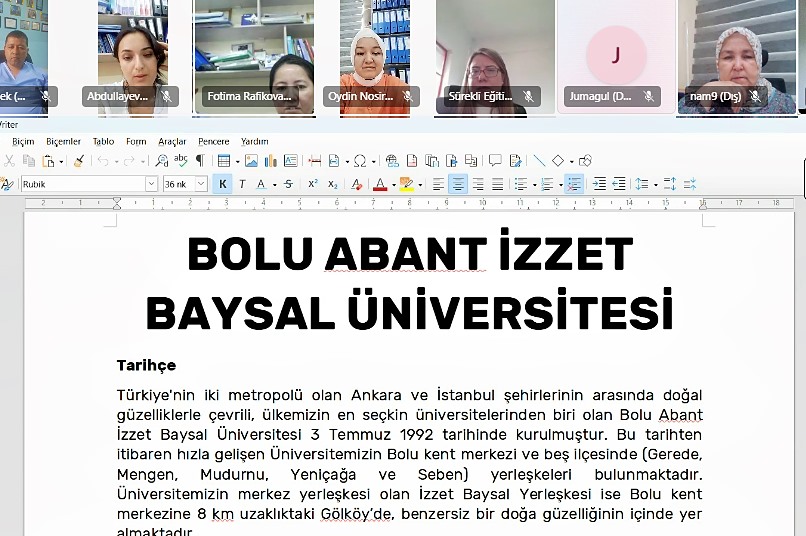Click the Copy icon

point(29,161)
